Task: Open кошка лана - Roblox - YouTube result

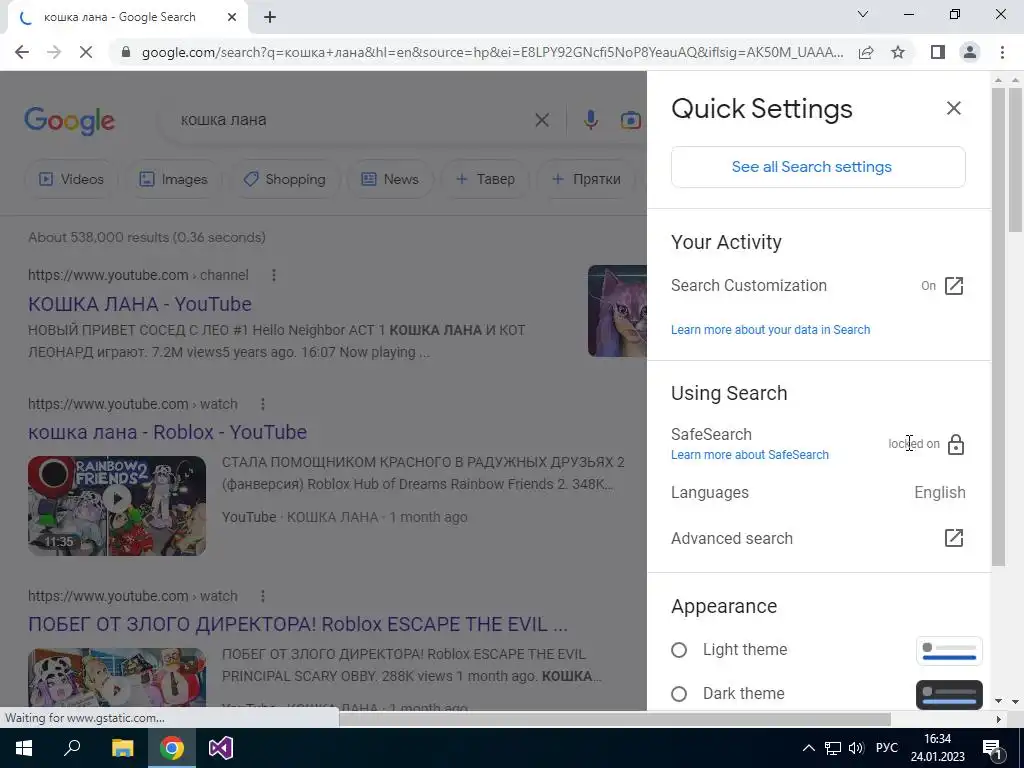Action: pos(167,432)
